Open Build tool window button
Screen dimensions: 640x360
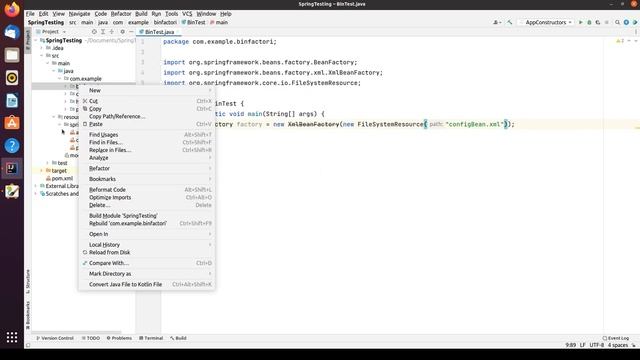178,338
